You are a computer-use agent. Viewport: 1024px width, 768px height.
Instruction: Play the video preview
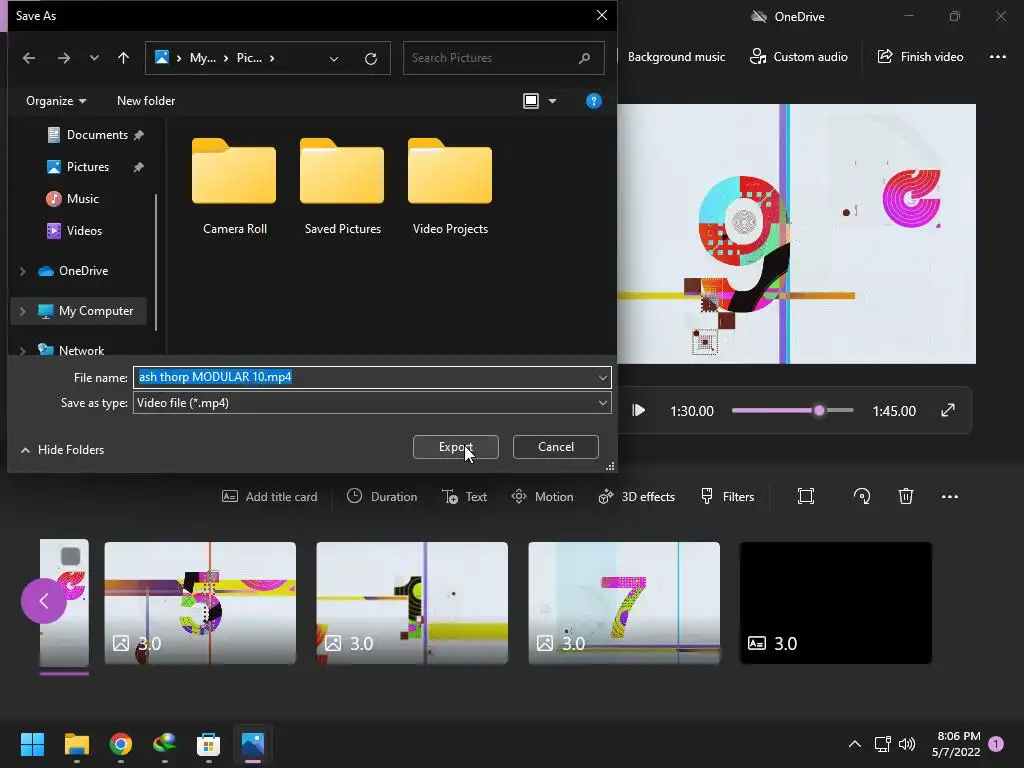(x=639, y=410)
